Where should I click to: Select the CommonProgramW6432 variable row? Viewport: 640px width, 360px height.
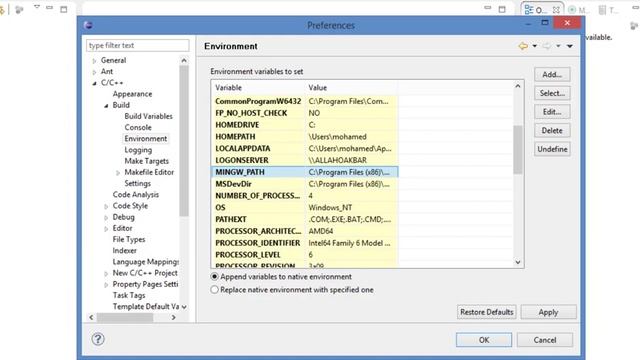coord(304,101)
